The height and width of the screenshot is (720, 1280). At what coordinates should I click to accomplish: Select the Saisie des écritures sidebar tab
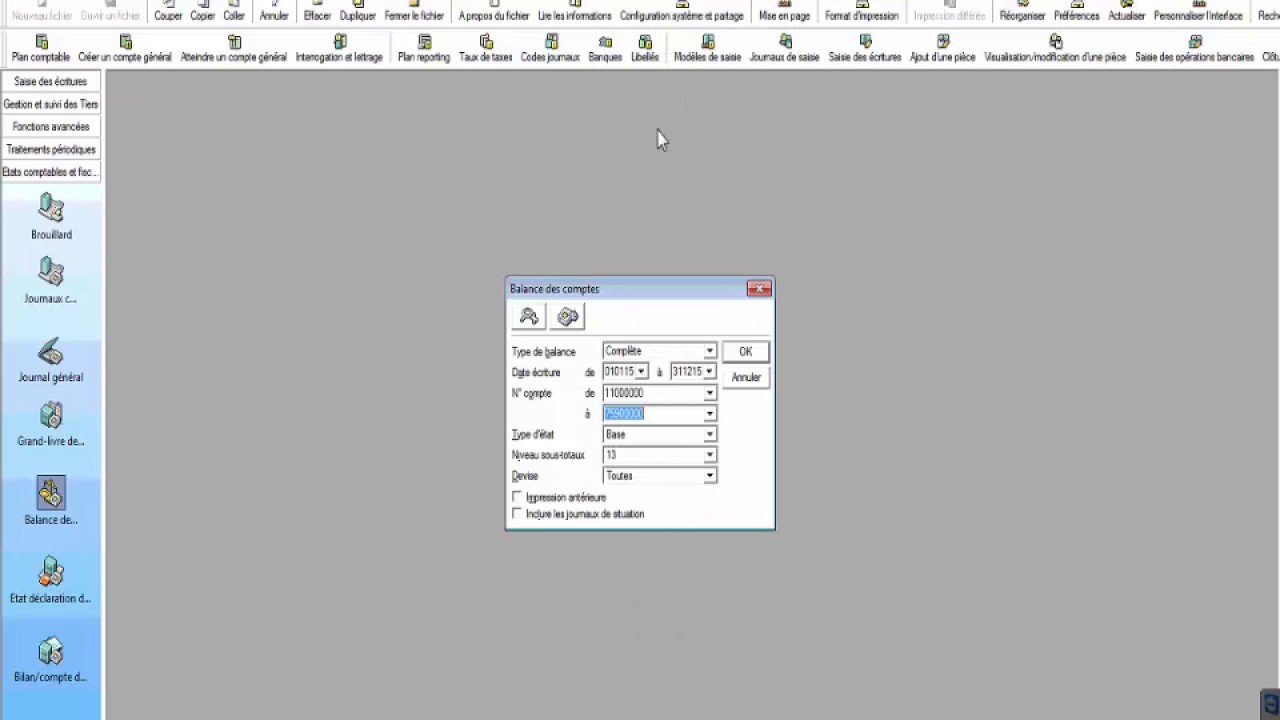click(x=50, y=81)
